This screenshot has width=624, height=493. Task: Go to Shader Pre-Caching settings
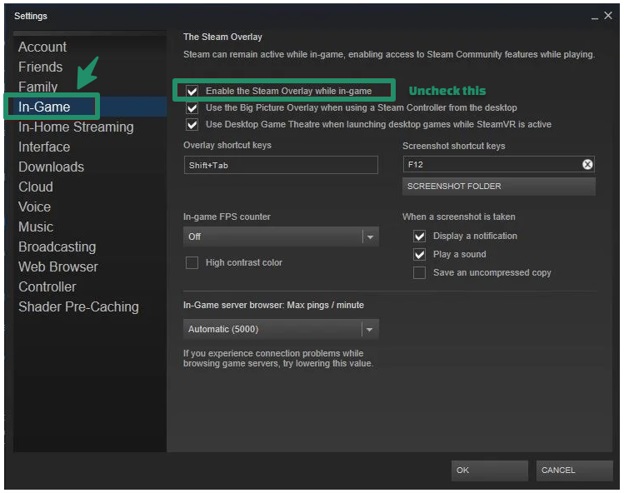coord(79,307)
